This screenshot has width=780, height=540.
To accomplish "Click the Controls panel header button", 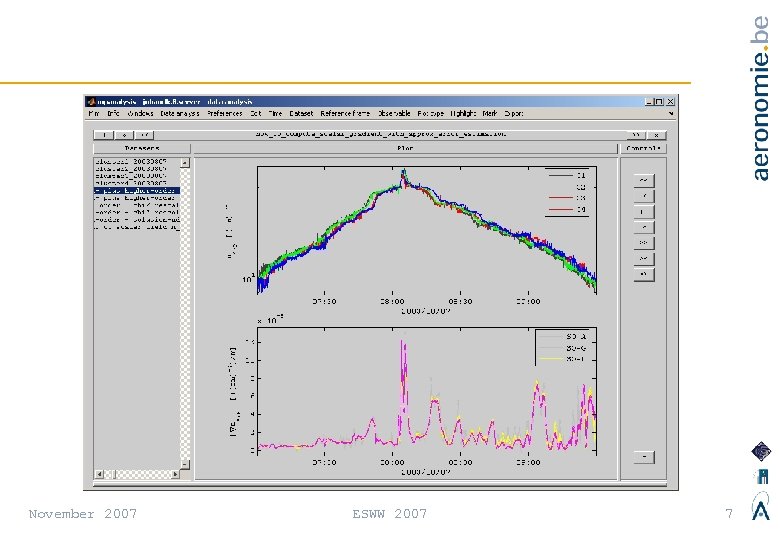I will coord(644,148).
